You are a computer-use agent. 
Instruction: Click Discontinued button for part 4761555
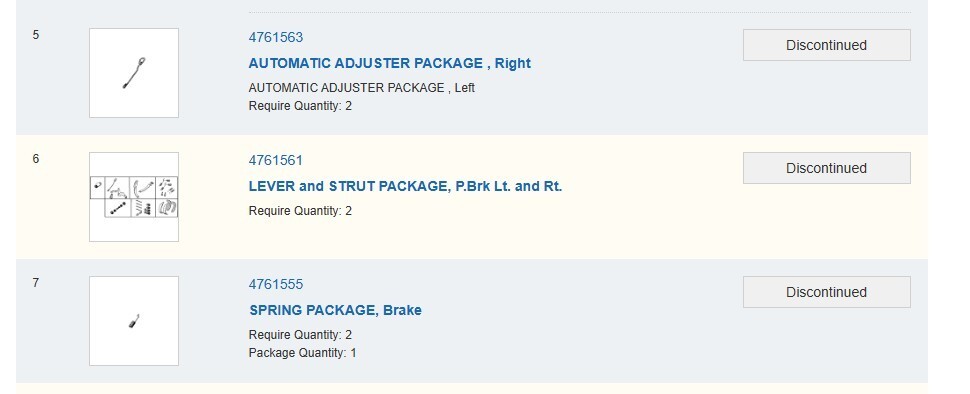pos(826,292)
